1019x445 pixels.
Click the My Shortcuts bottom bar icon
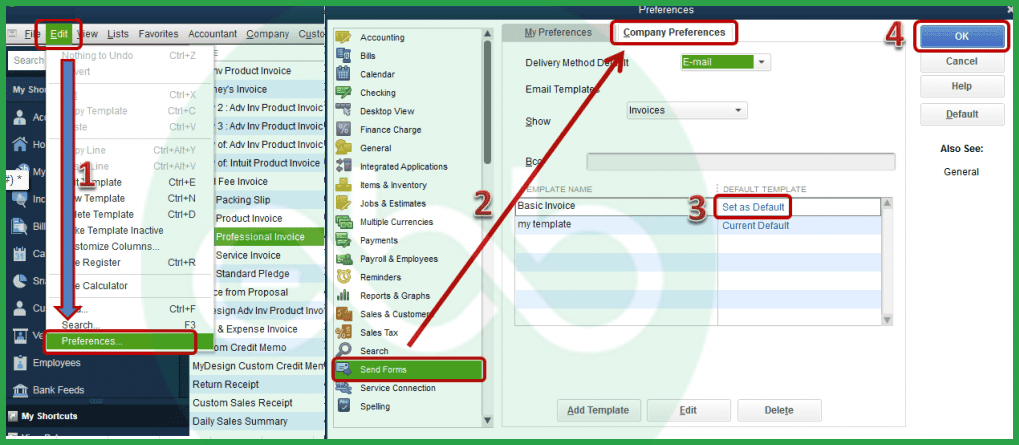click(x=12, y=416)
